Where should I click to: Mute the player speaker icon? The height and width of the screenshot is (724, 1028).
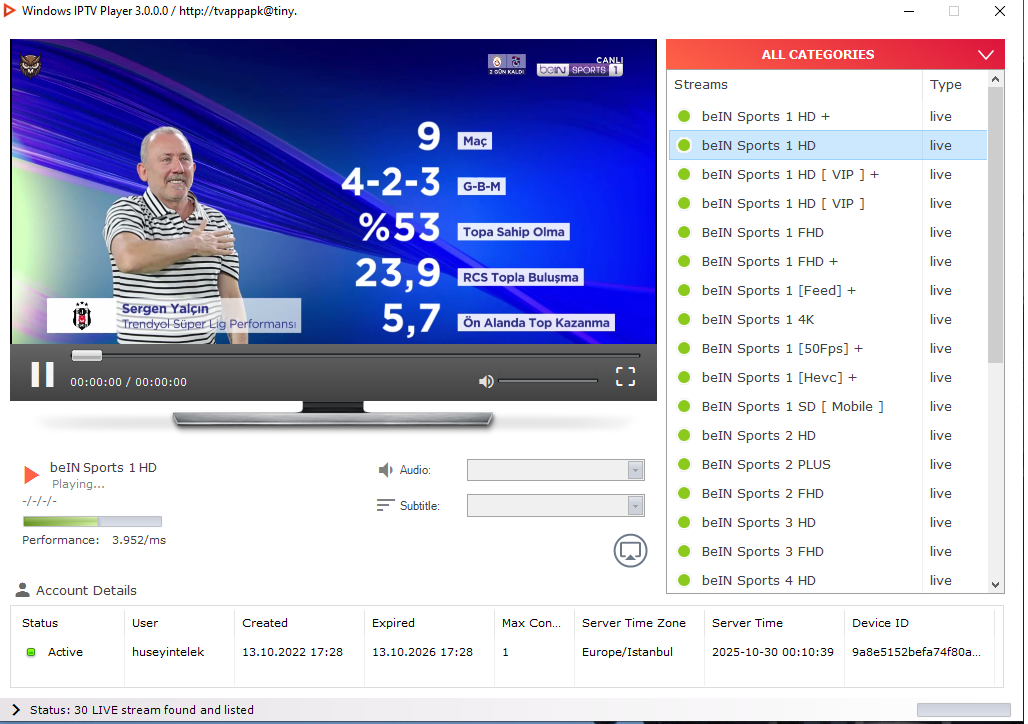[x=486, y=381]
